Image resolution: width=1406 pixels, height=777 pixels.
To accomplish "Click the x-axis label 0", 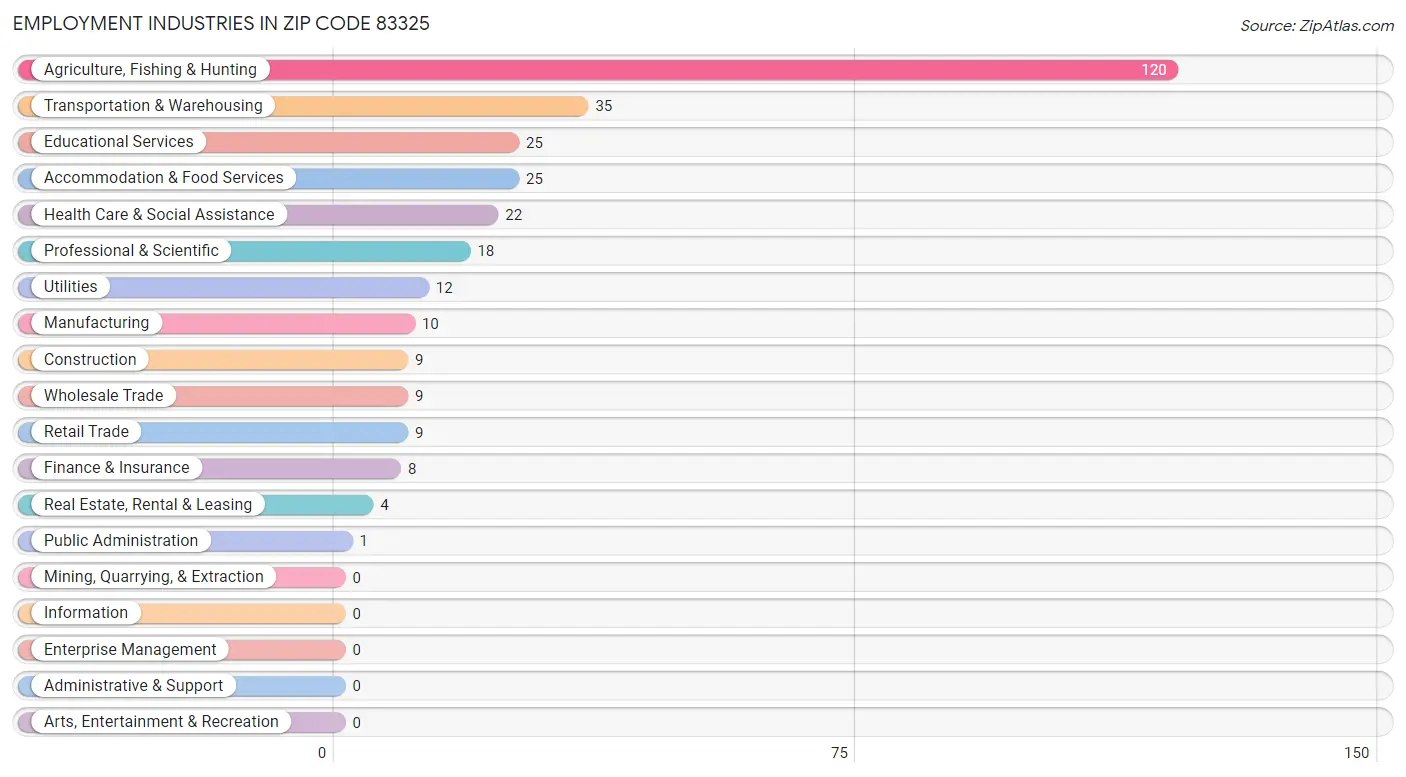I will (x=323, y=753).
